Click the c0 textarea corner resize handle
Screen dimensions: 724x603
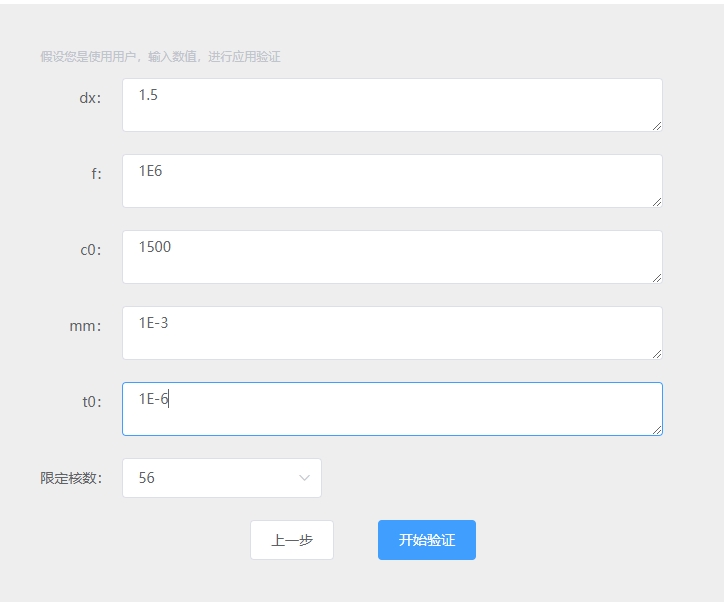656,277
